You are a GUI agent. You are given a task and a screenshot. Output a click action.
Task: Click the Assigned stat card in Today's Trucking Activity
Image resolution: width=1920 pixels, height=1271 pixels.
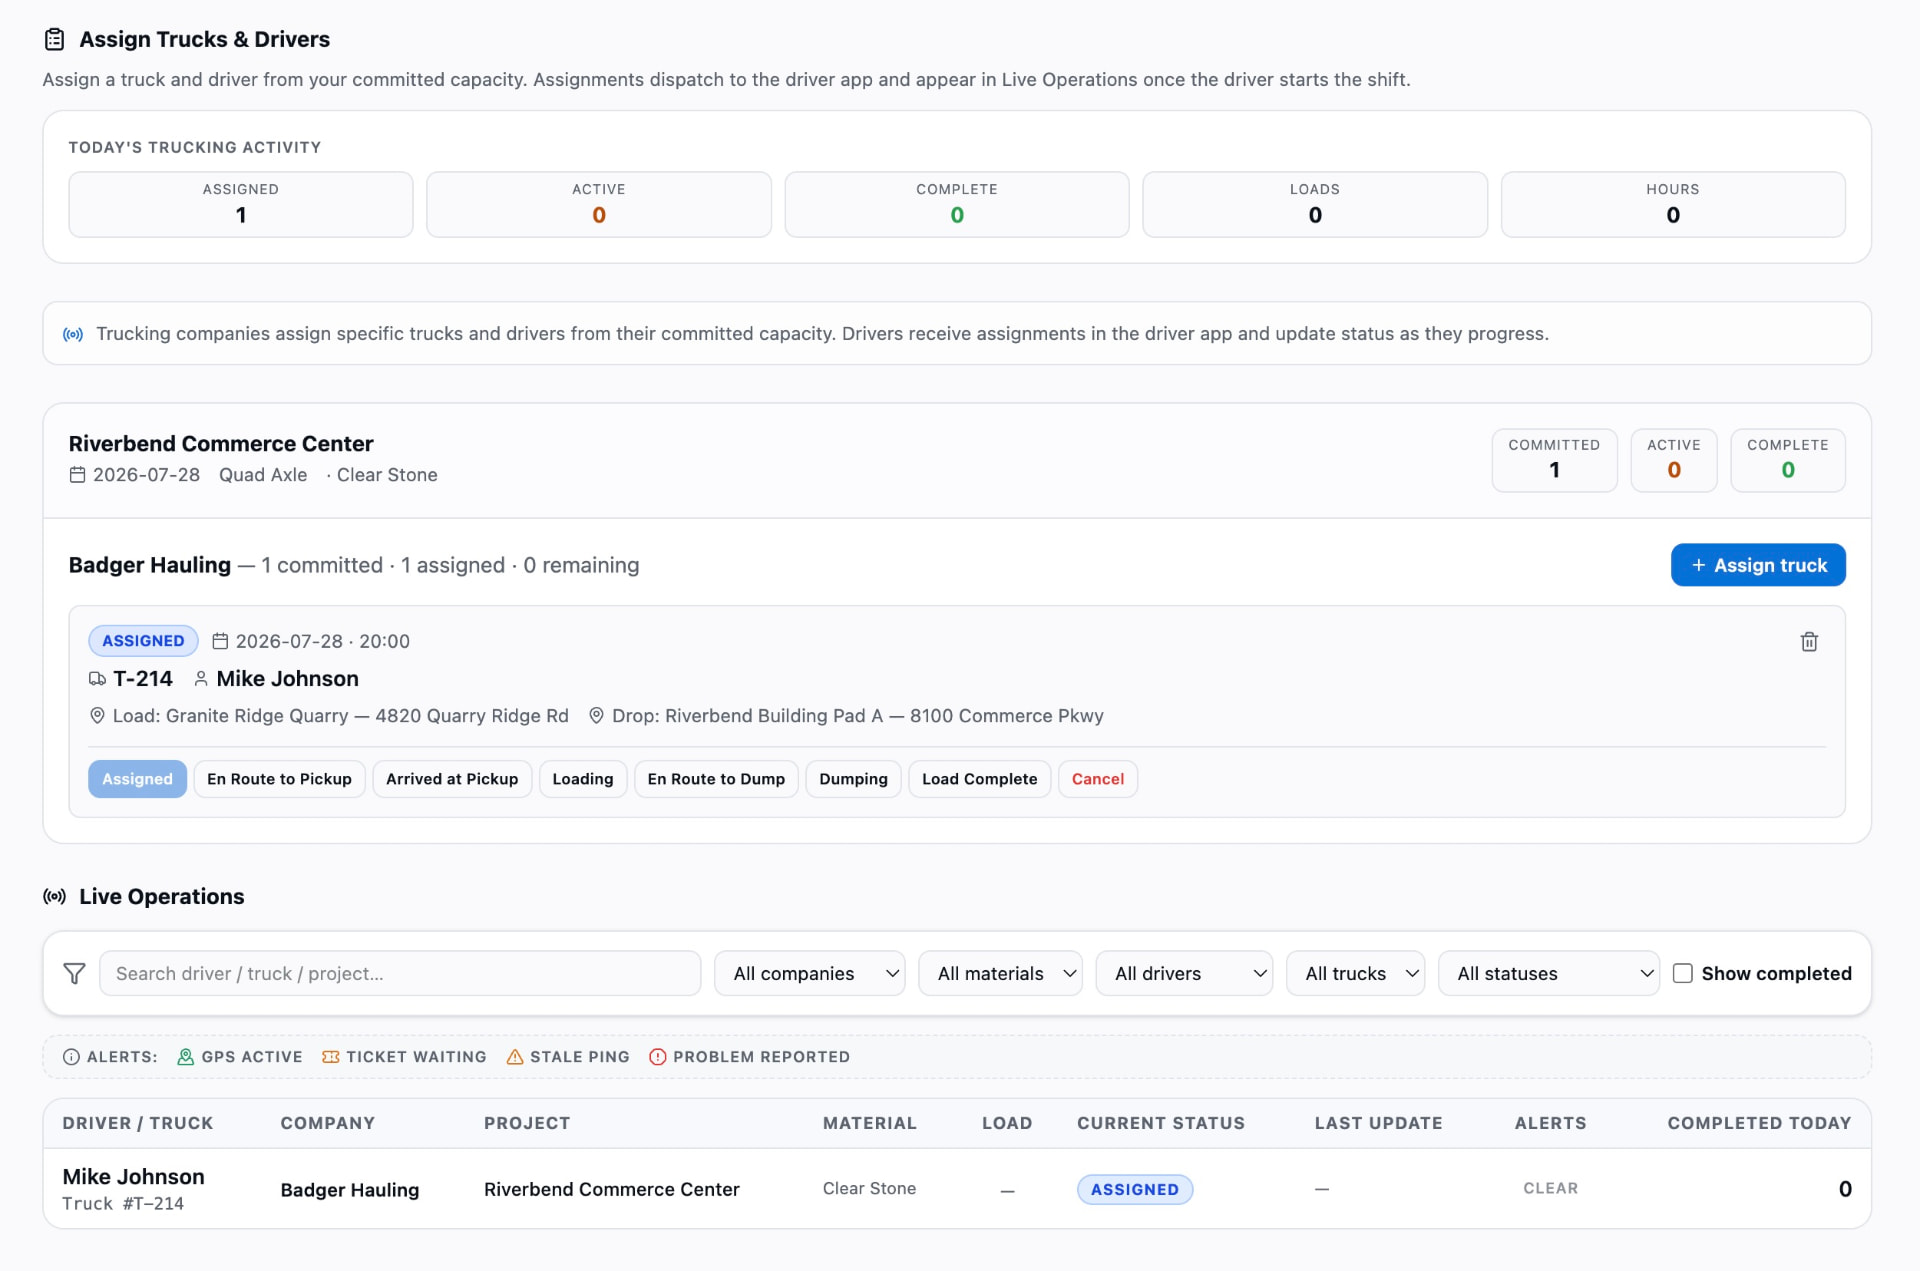click(x=241, y=205)
